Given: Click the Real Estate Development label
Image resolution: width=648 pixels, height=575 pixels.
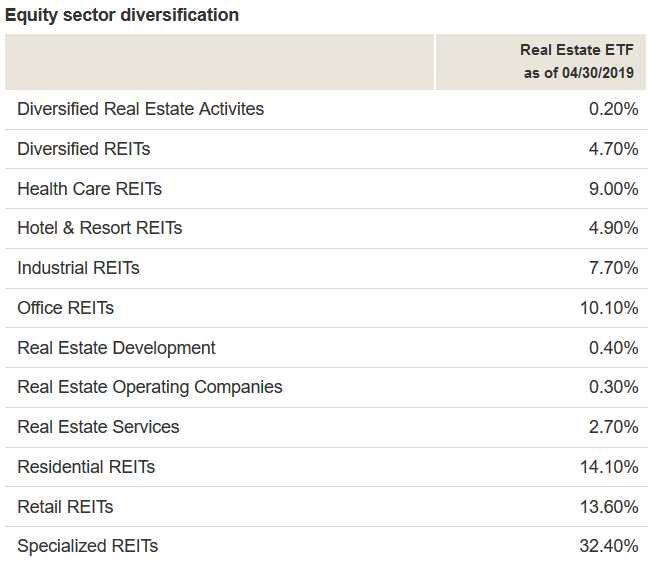Looking at the screenshot, I should (x=116, y=348).
